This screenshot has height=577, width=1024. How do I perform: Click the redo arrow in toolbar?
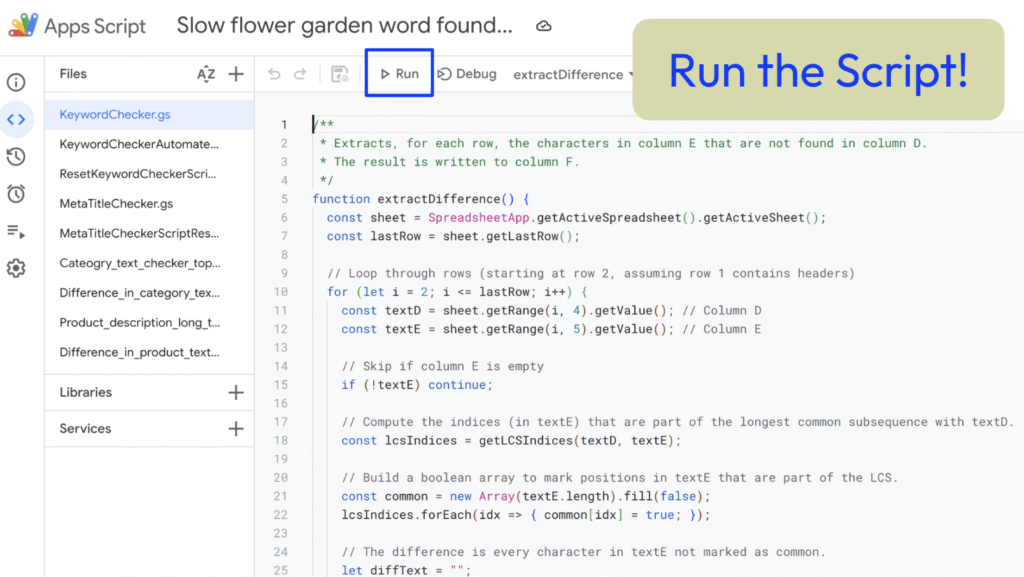[x=300, y=74]
